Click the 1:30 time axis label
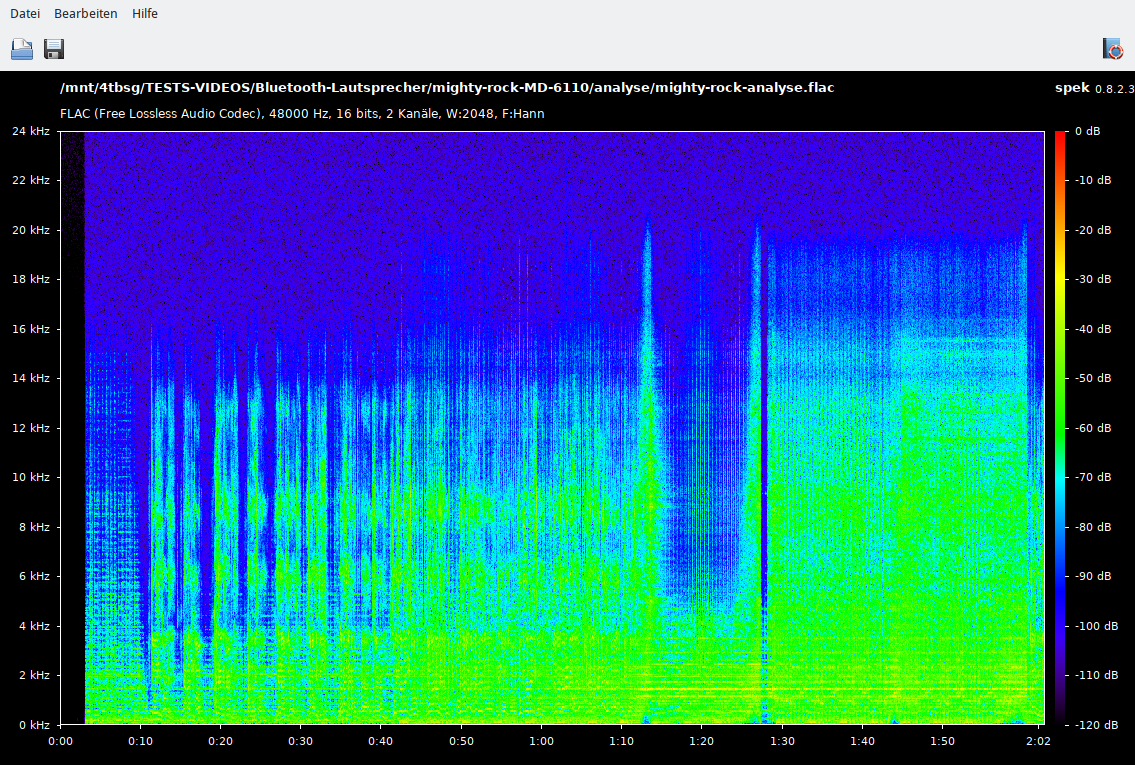 (782, 741)
